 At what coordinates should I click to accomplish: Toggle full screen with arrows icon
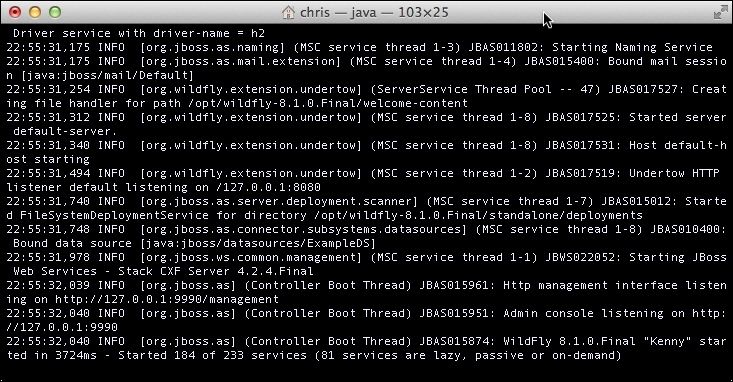tap(720, 13)
